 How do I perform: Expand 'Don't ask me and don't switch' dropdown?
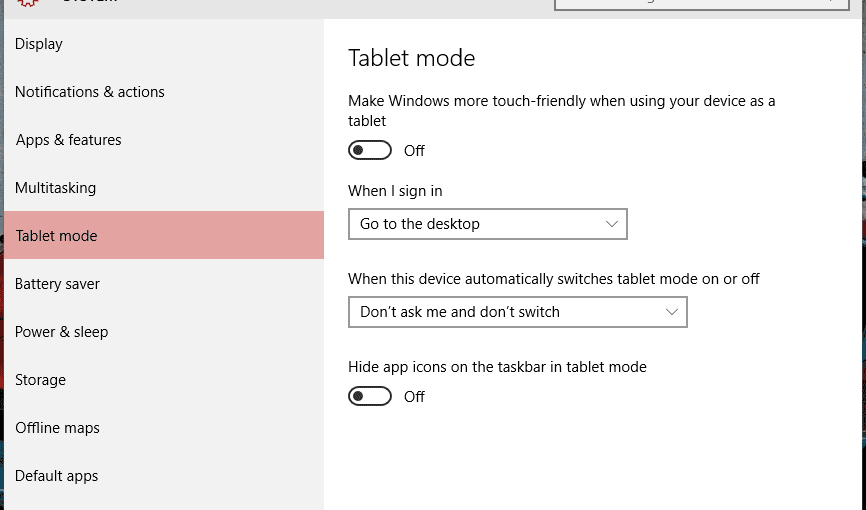517,312
